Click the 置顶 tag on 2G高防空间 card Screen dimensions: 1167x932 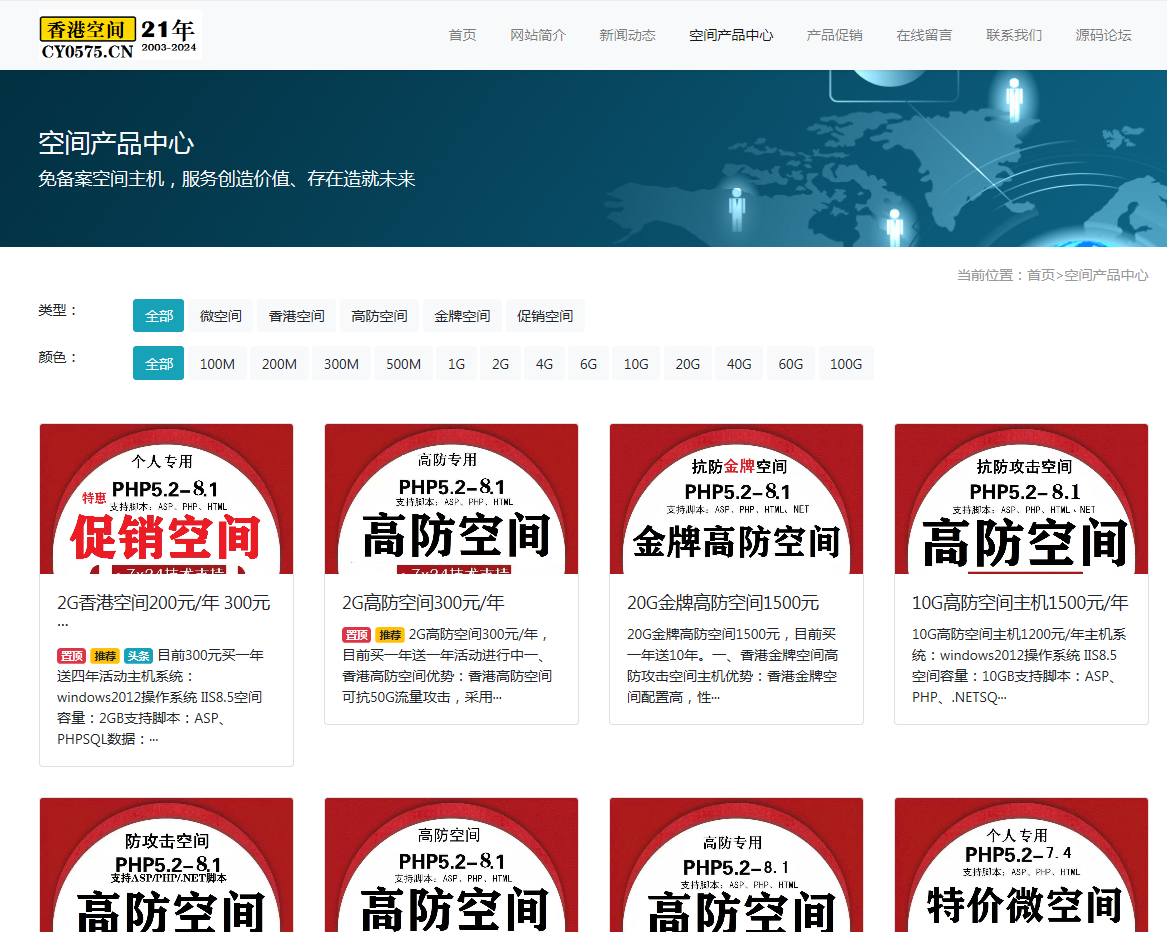pyautogui.click(x=357, y=635)
